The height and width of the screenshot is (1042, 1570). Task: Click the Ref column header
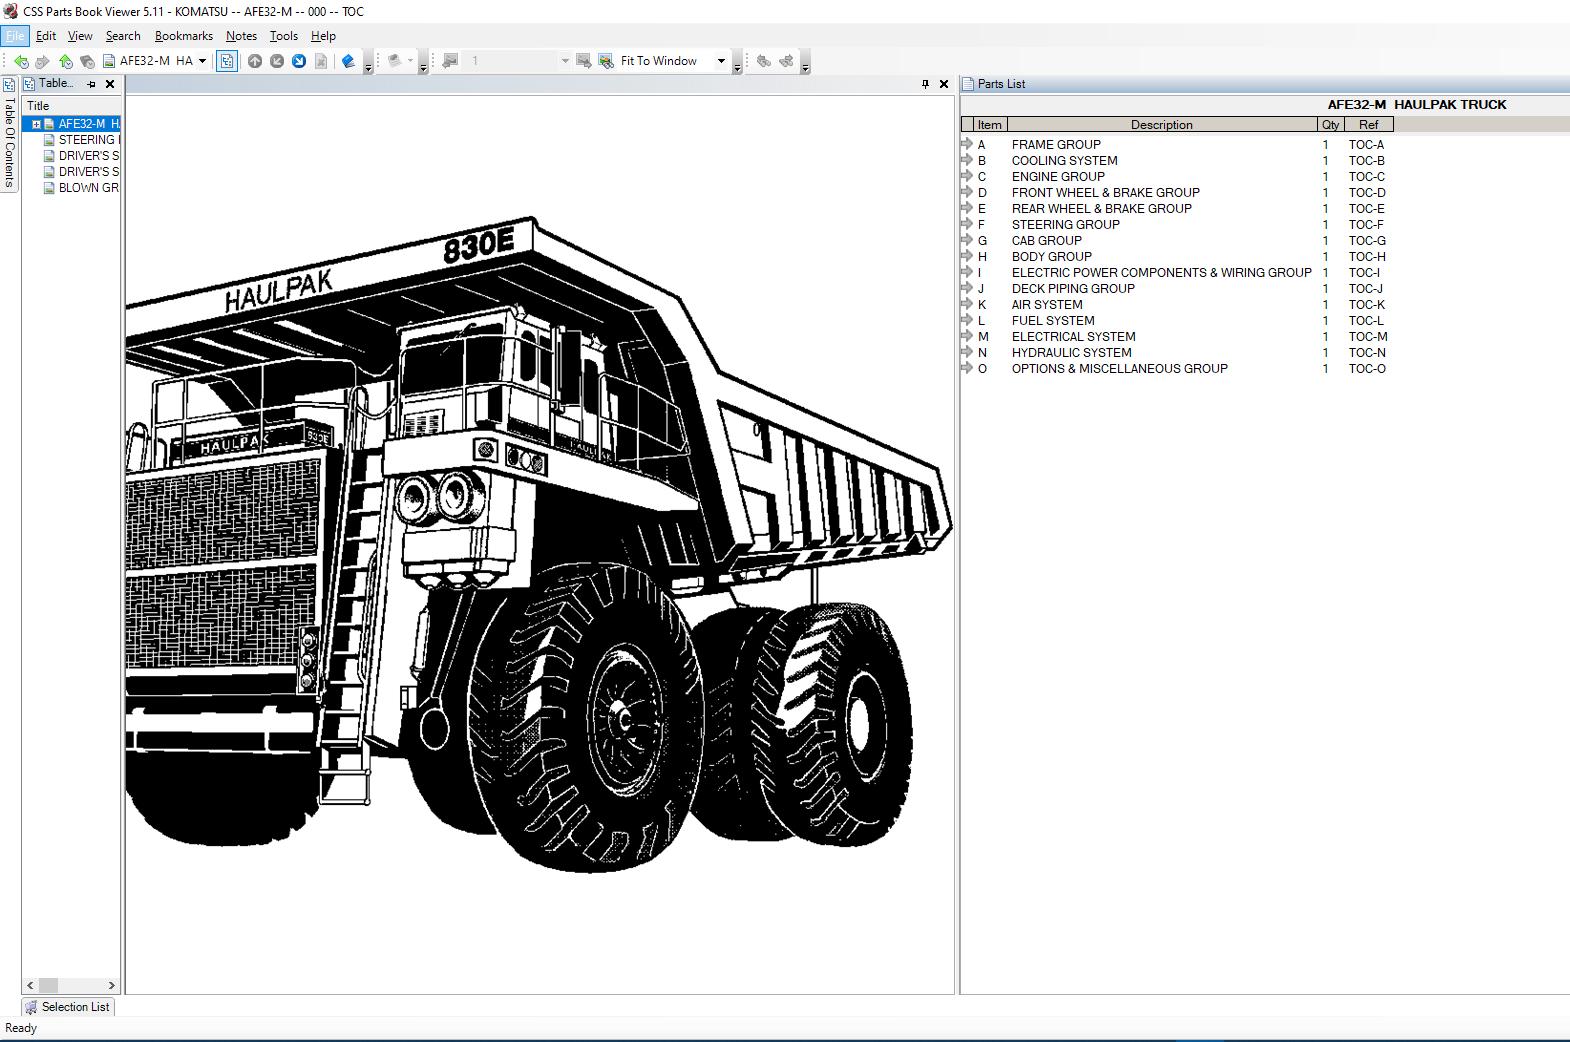(x=1369, y=125)
